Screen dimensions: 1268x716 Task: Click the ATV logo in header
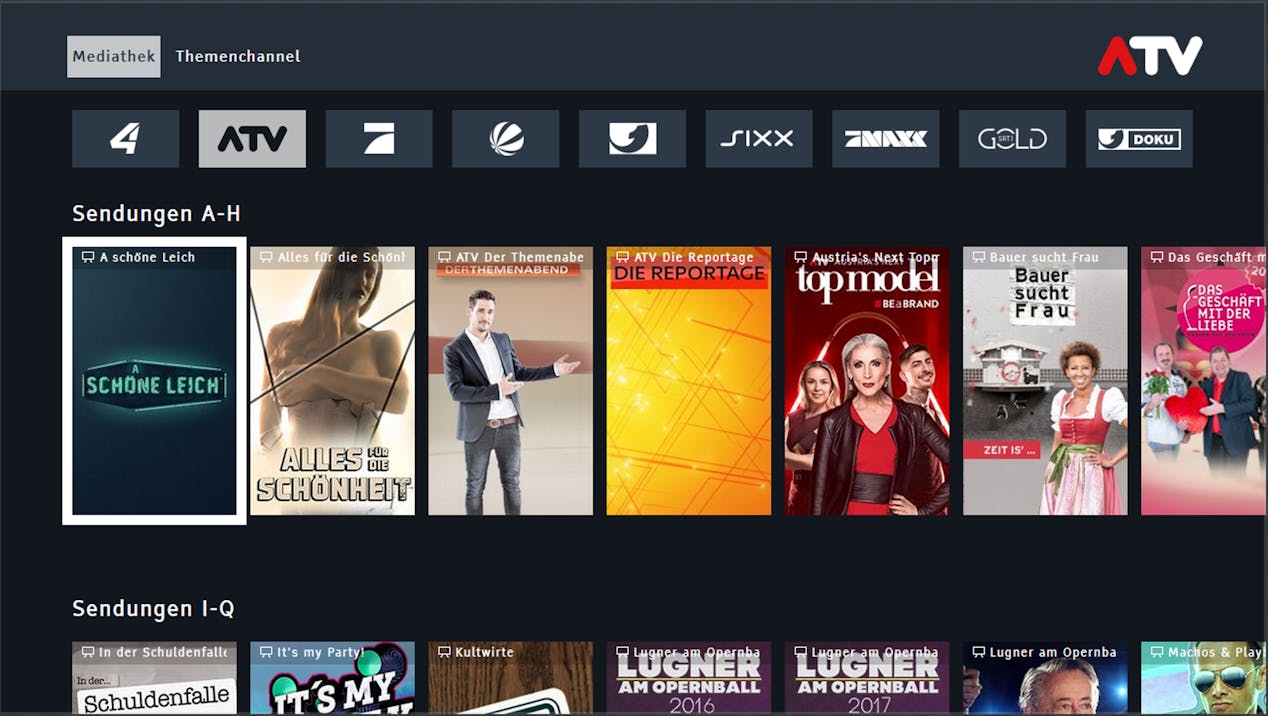pos(1150,56)
